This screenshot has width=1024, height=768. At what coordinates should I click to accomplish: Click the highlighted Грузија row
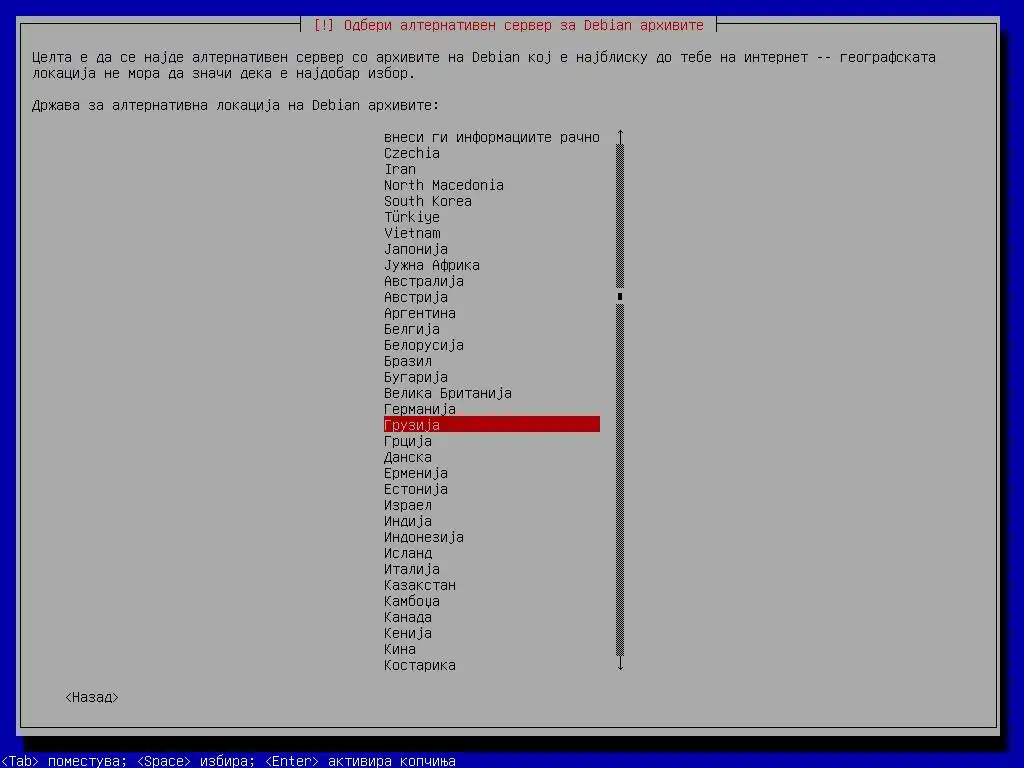point(491,425)
